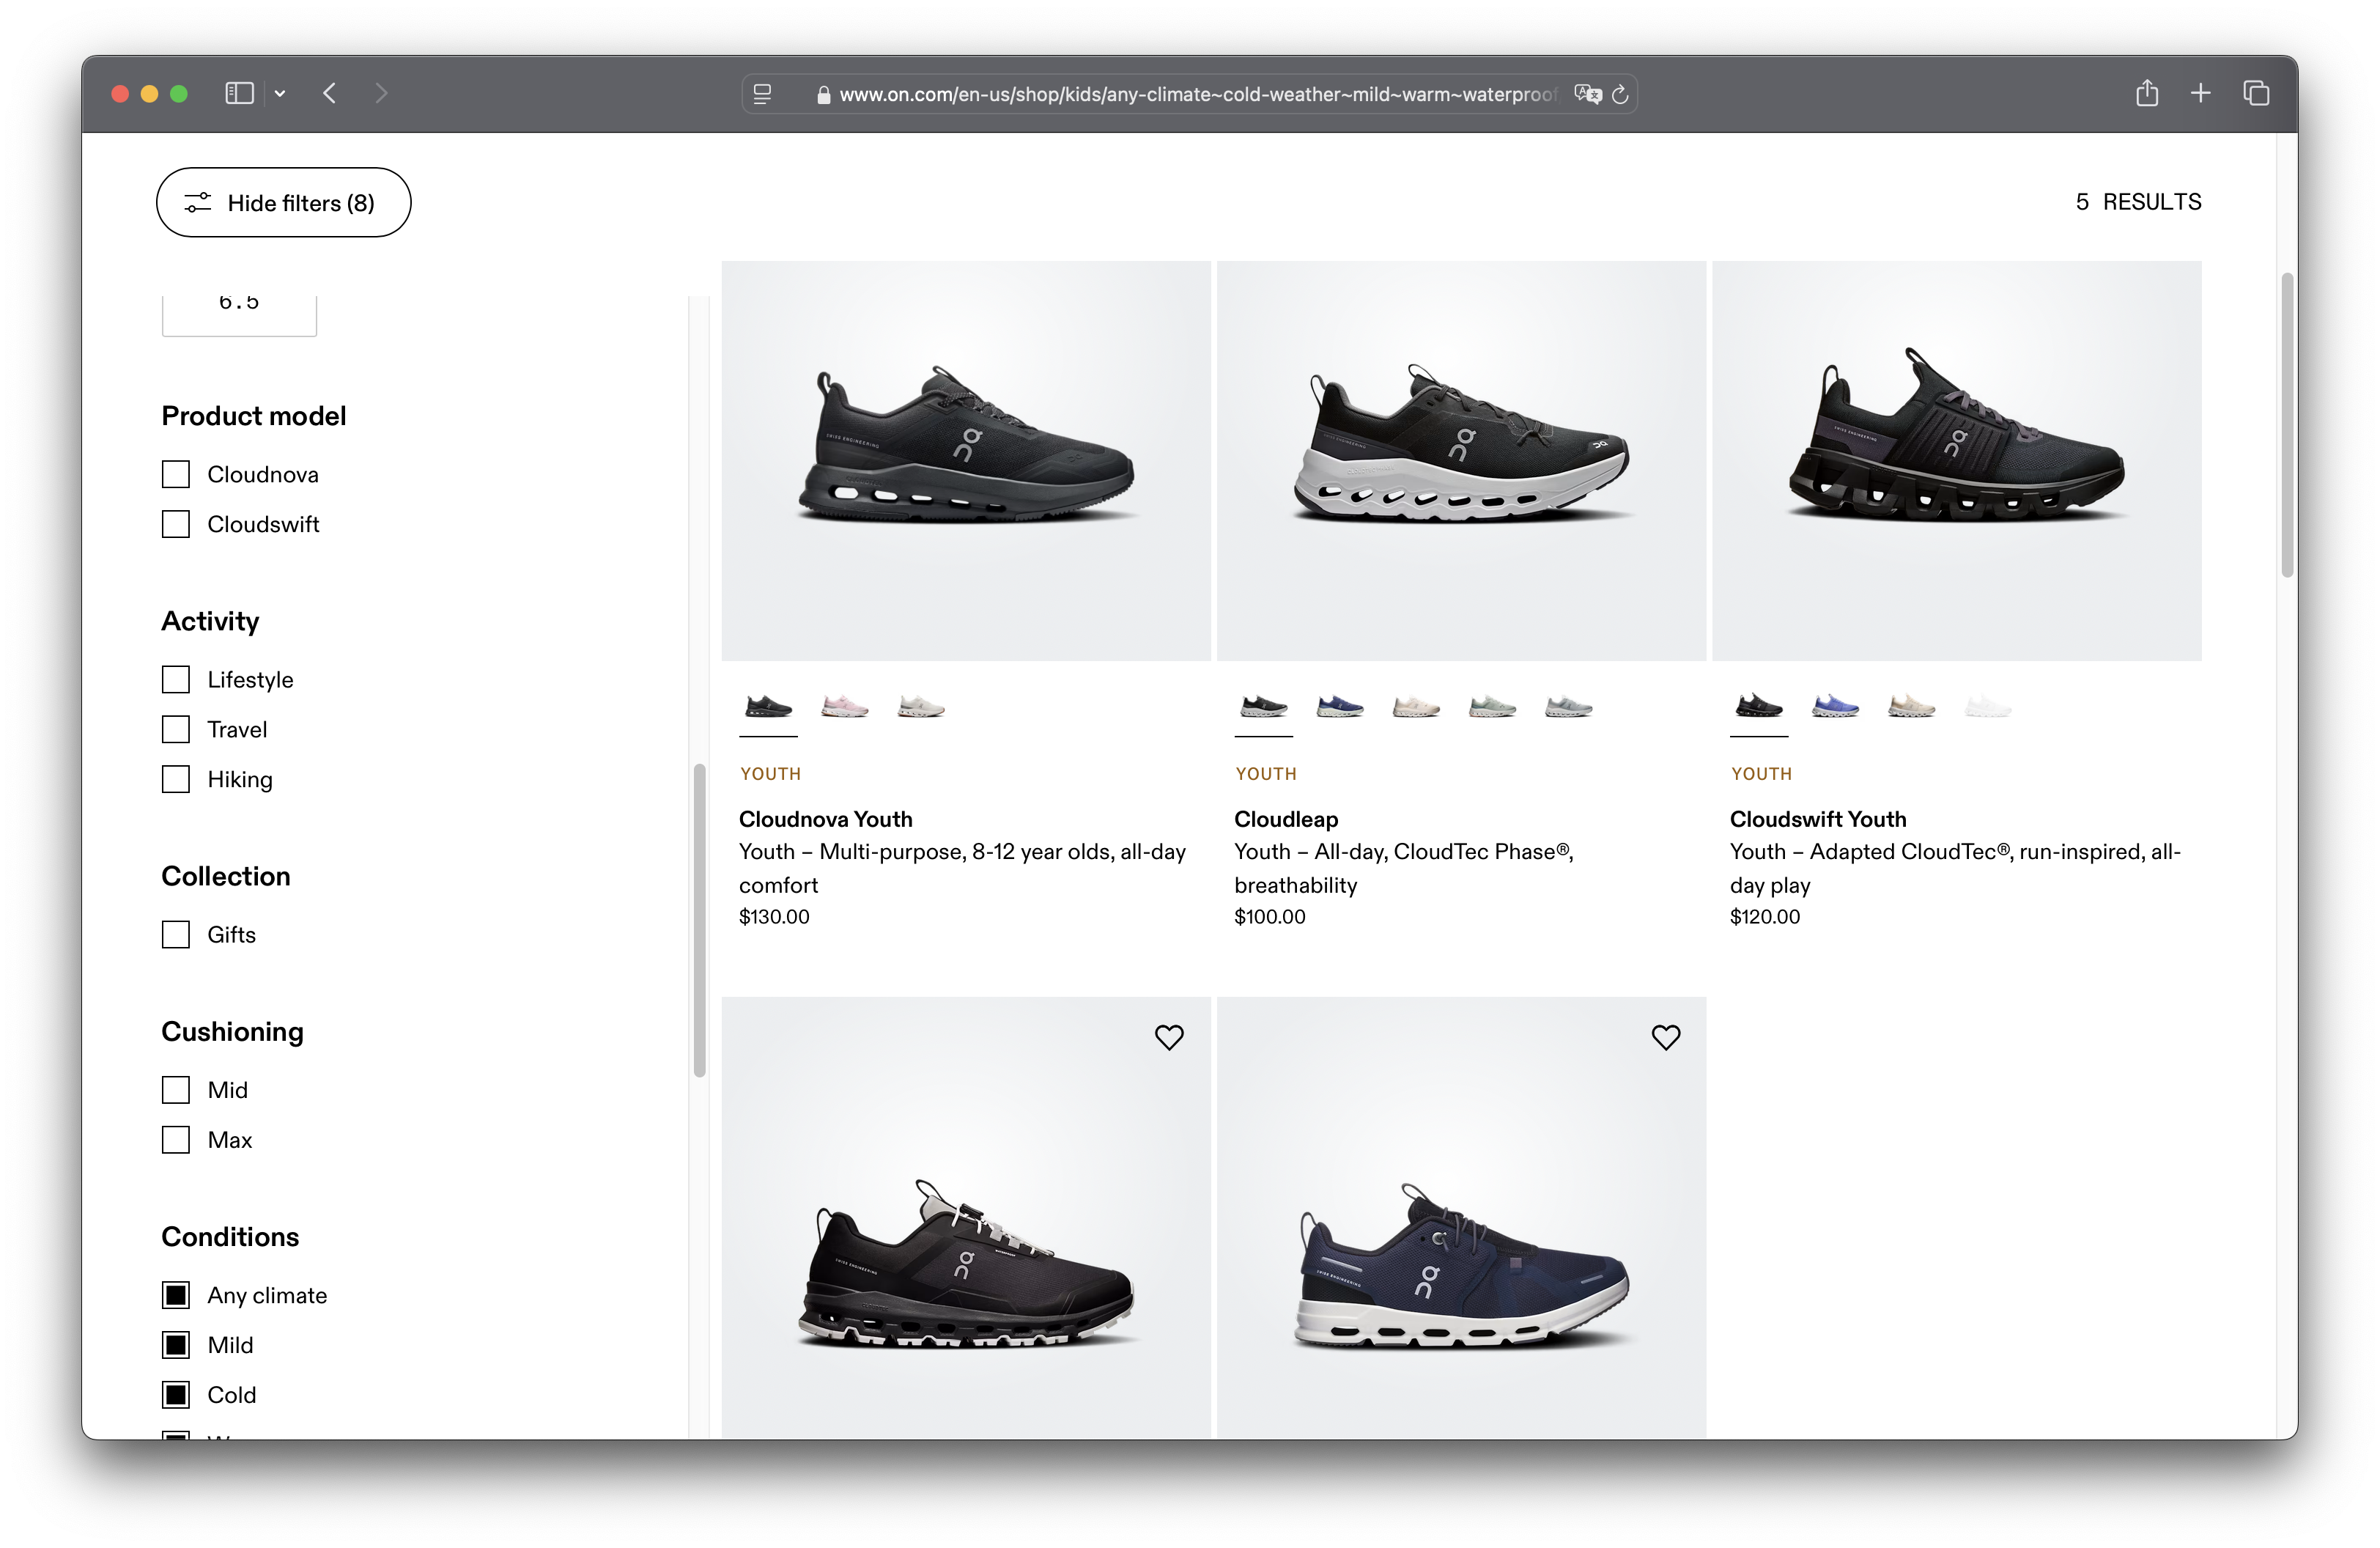Uncheck Any climate condition
Screen dimensions: 2380x1548
[x=176, y=1296]
